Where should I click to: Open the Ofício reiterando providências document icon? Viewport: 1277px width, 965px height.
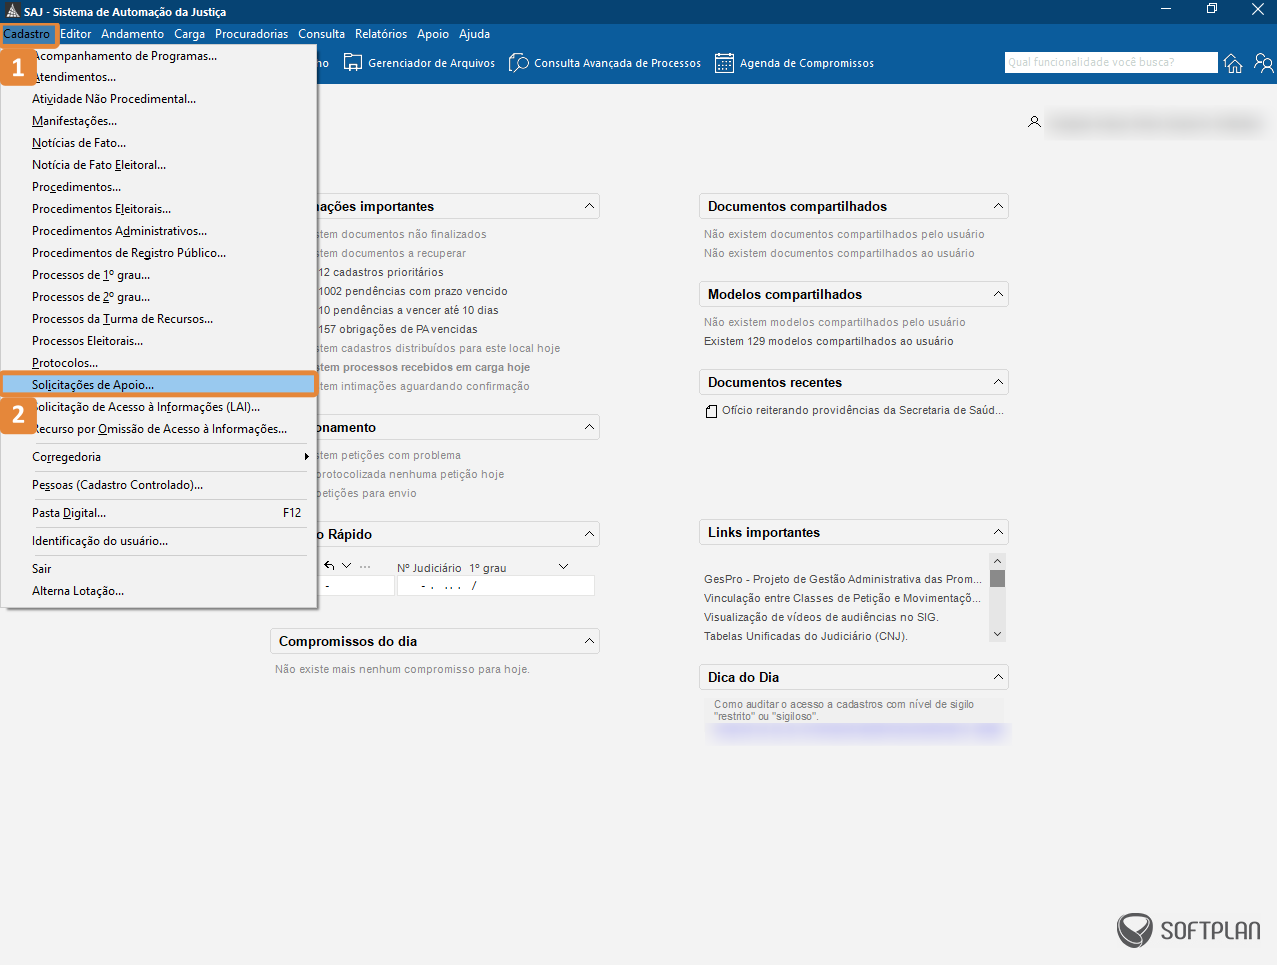(711, 410)
